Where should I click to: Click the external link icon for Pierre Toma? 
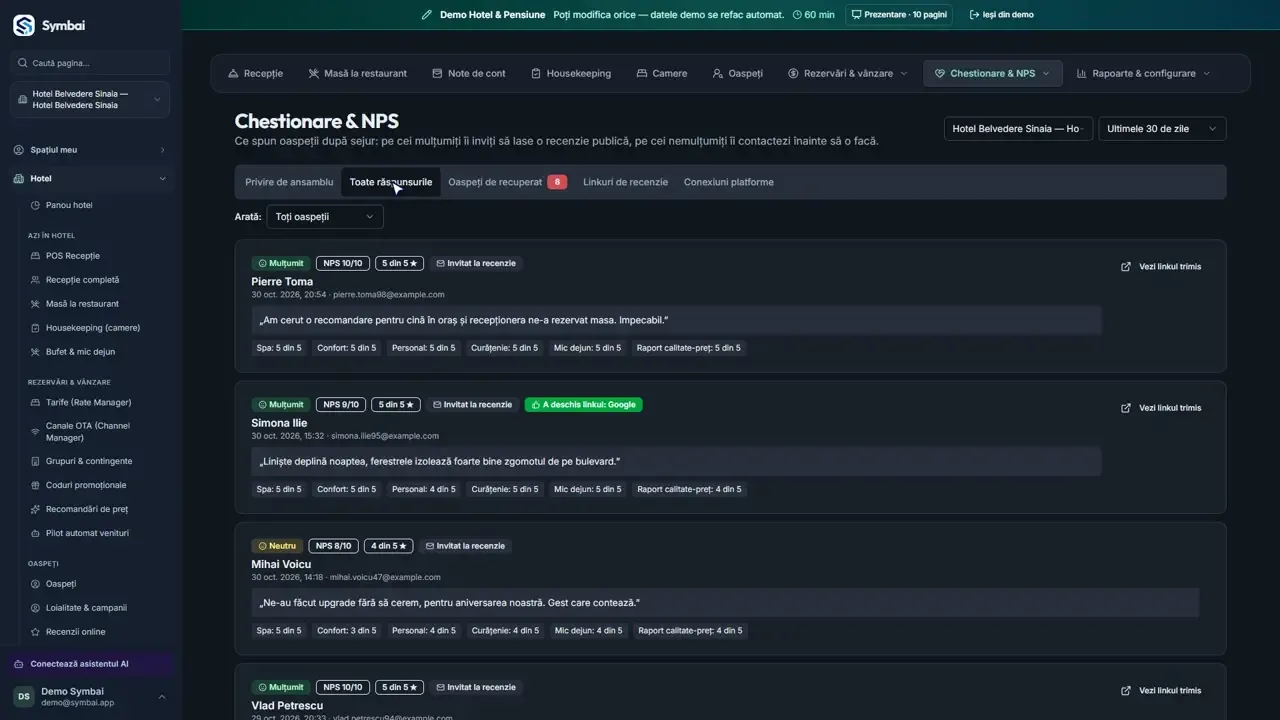coord(1126,267)
